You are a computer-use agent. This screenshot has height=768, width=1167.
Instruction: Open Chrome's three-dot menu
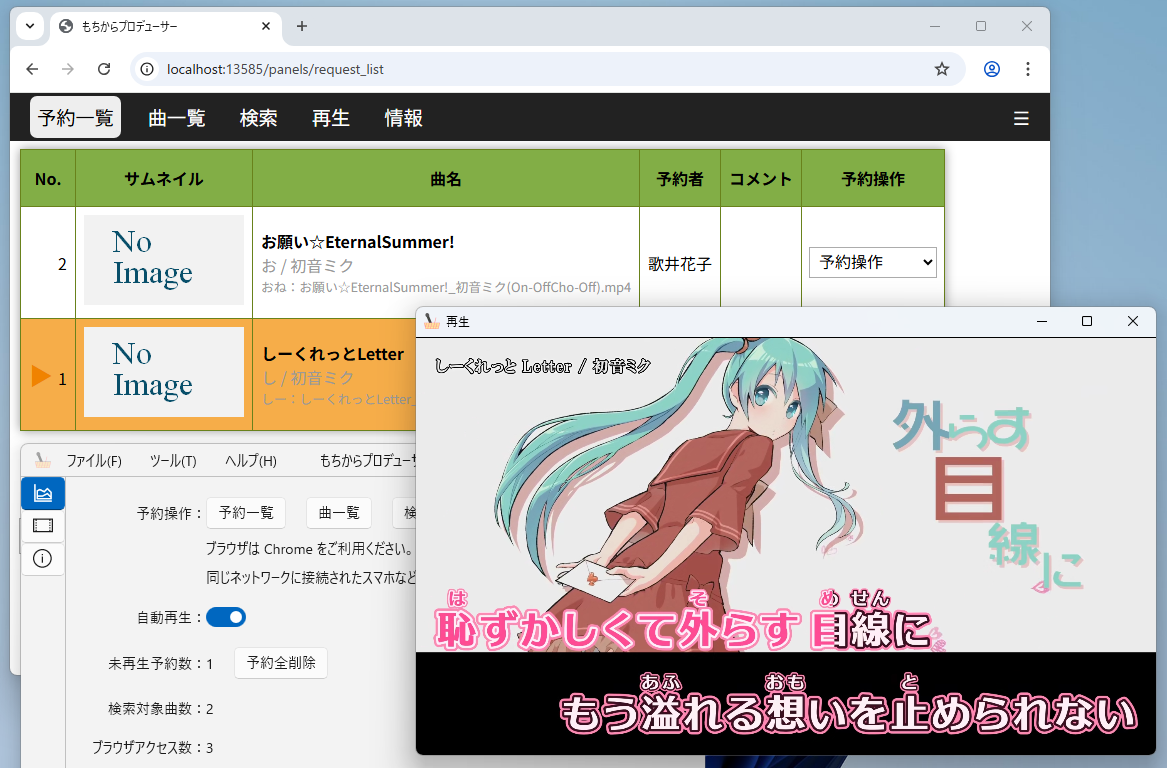1028,69
